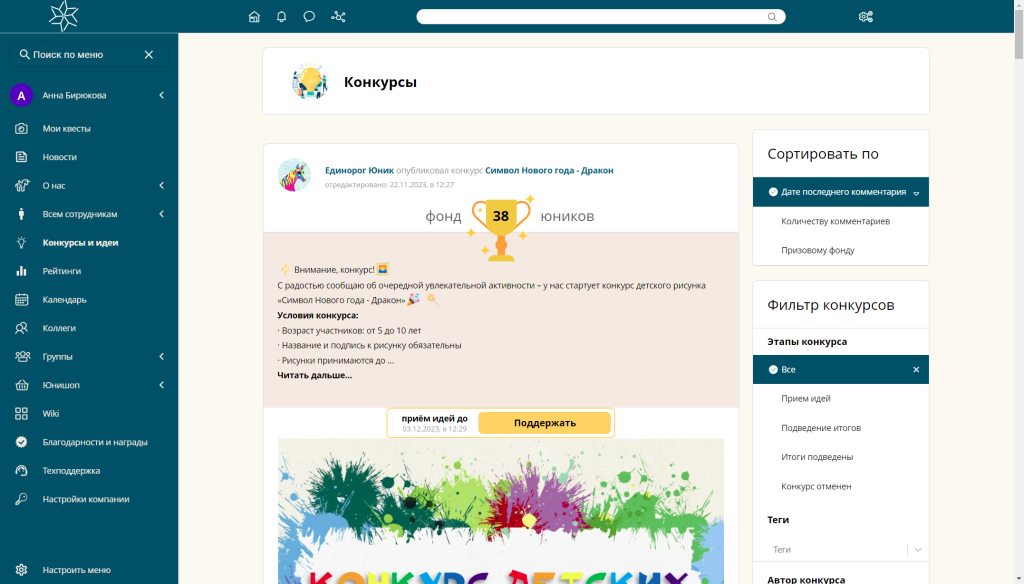This screenshot has width=1024, height=584.
Task: Select sort by Призовому фонду
Action: pyautogui.click(x=818, y=250)
